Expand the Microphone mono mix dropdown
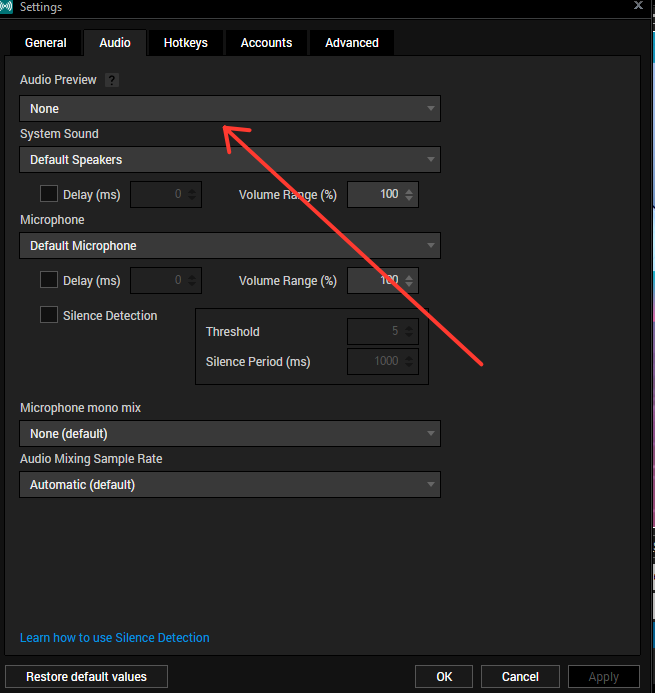Screen dimensions: 655x693 pyautogui.click(x=230, y=434)
